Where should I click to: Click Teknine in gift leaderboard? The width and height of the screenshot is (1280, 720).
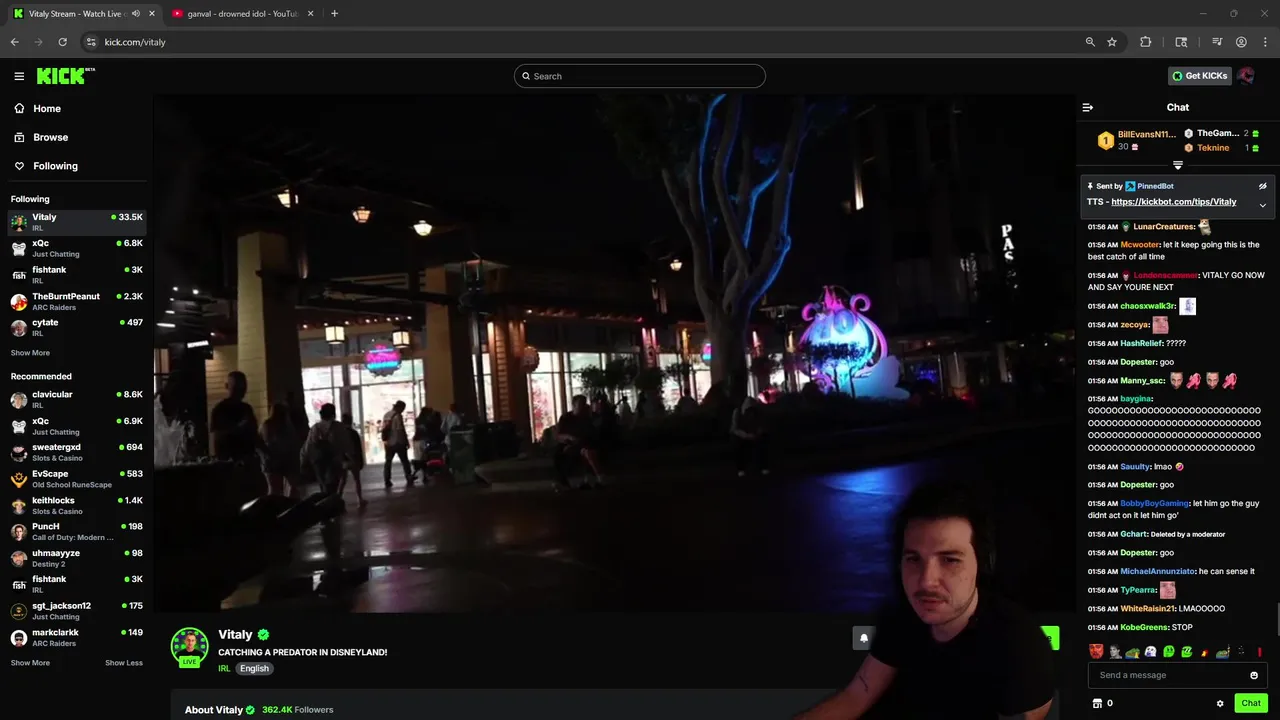pyautogui.click(x=1213, y=148)
